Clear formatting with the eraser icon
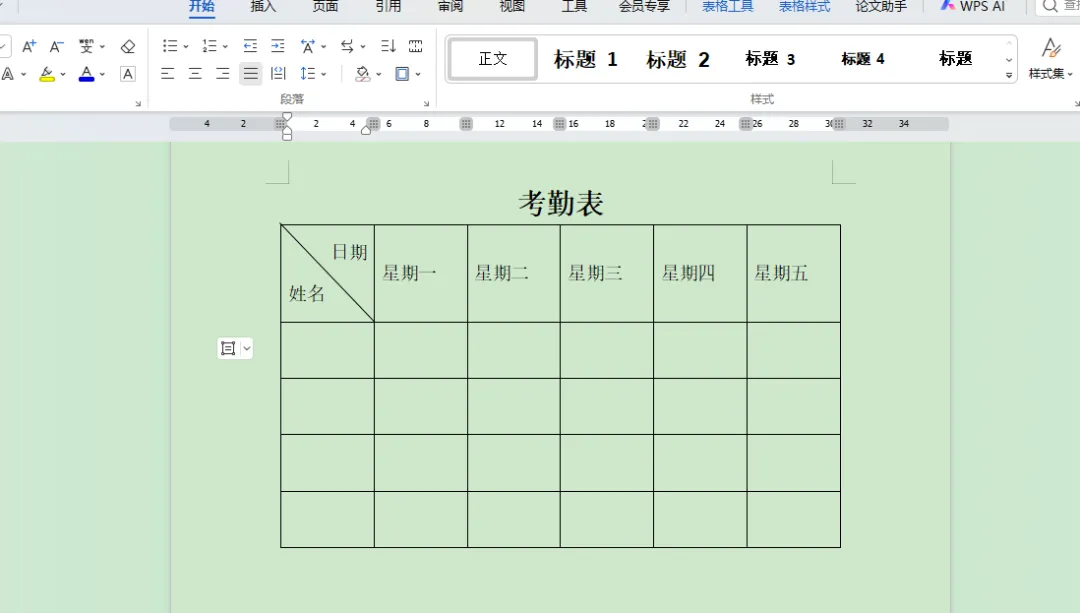 pos(127,46)
